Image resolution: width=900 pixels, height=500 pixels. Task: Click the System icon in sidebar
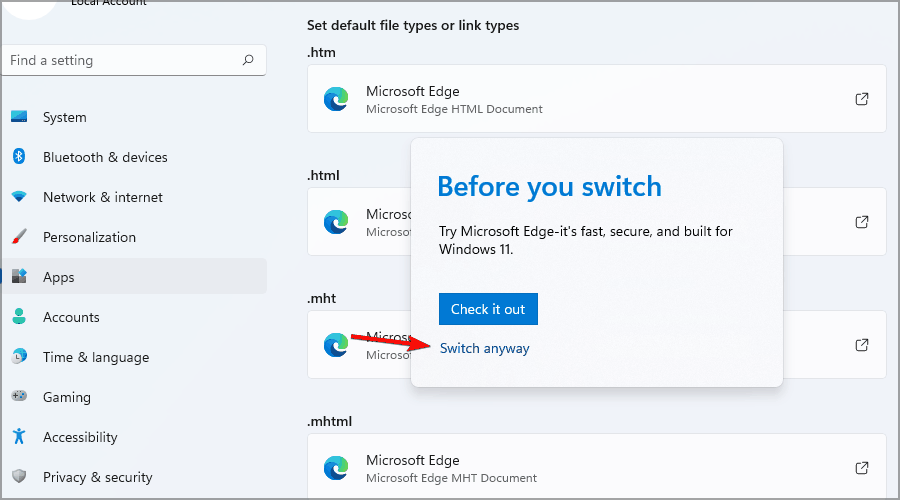(19, 117)
